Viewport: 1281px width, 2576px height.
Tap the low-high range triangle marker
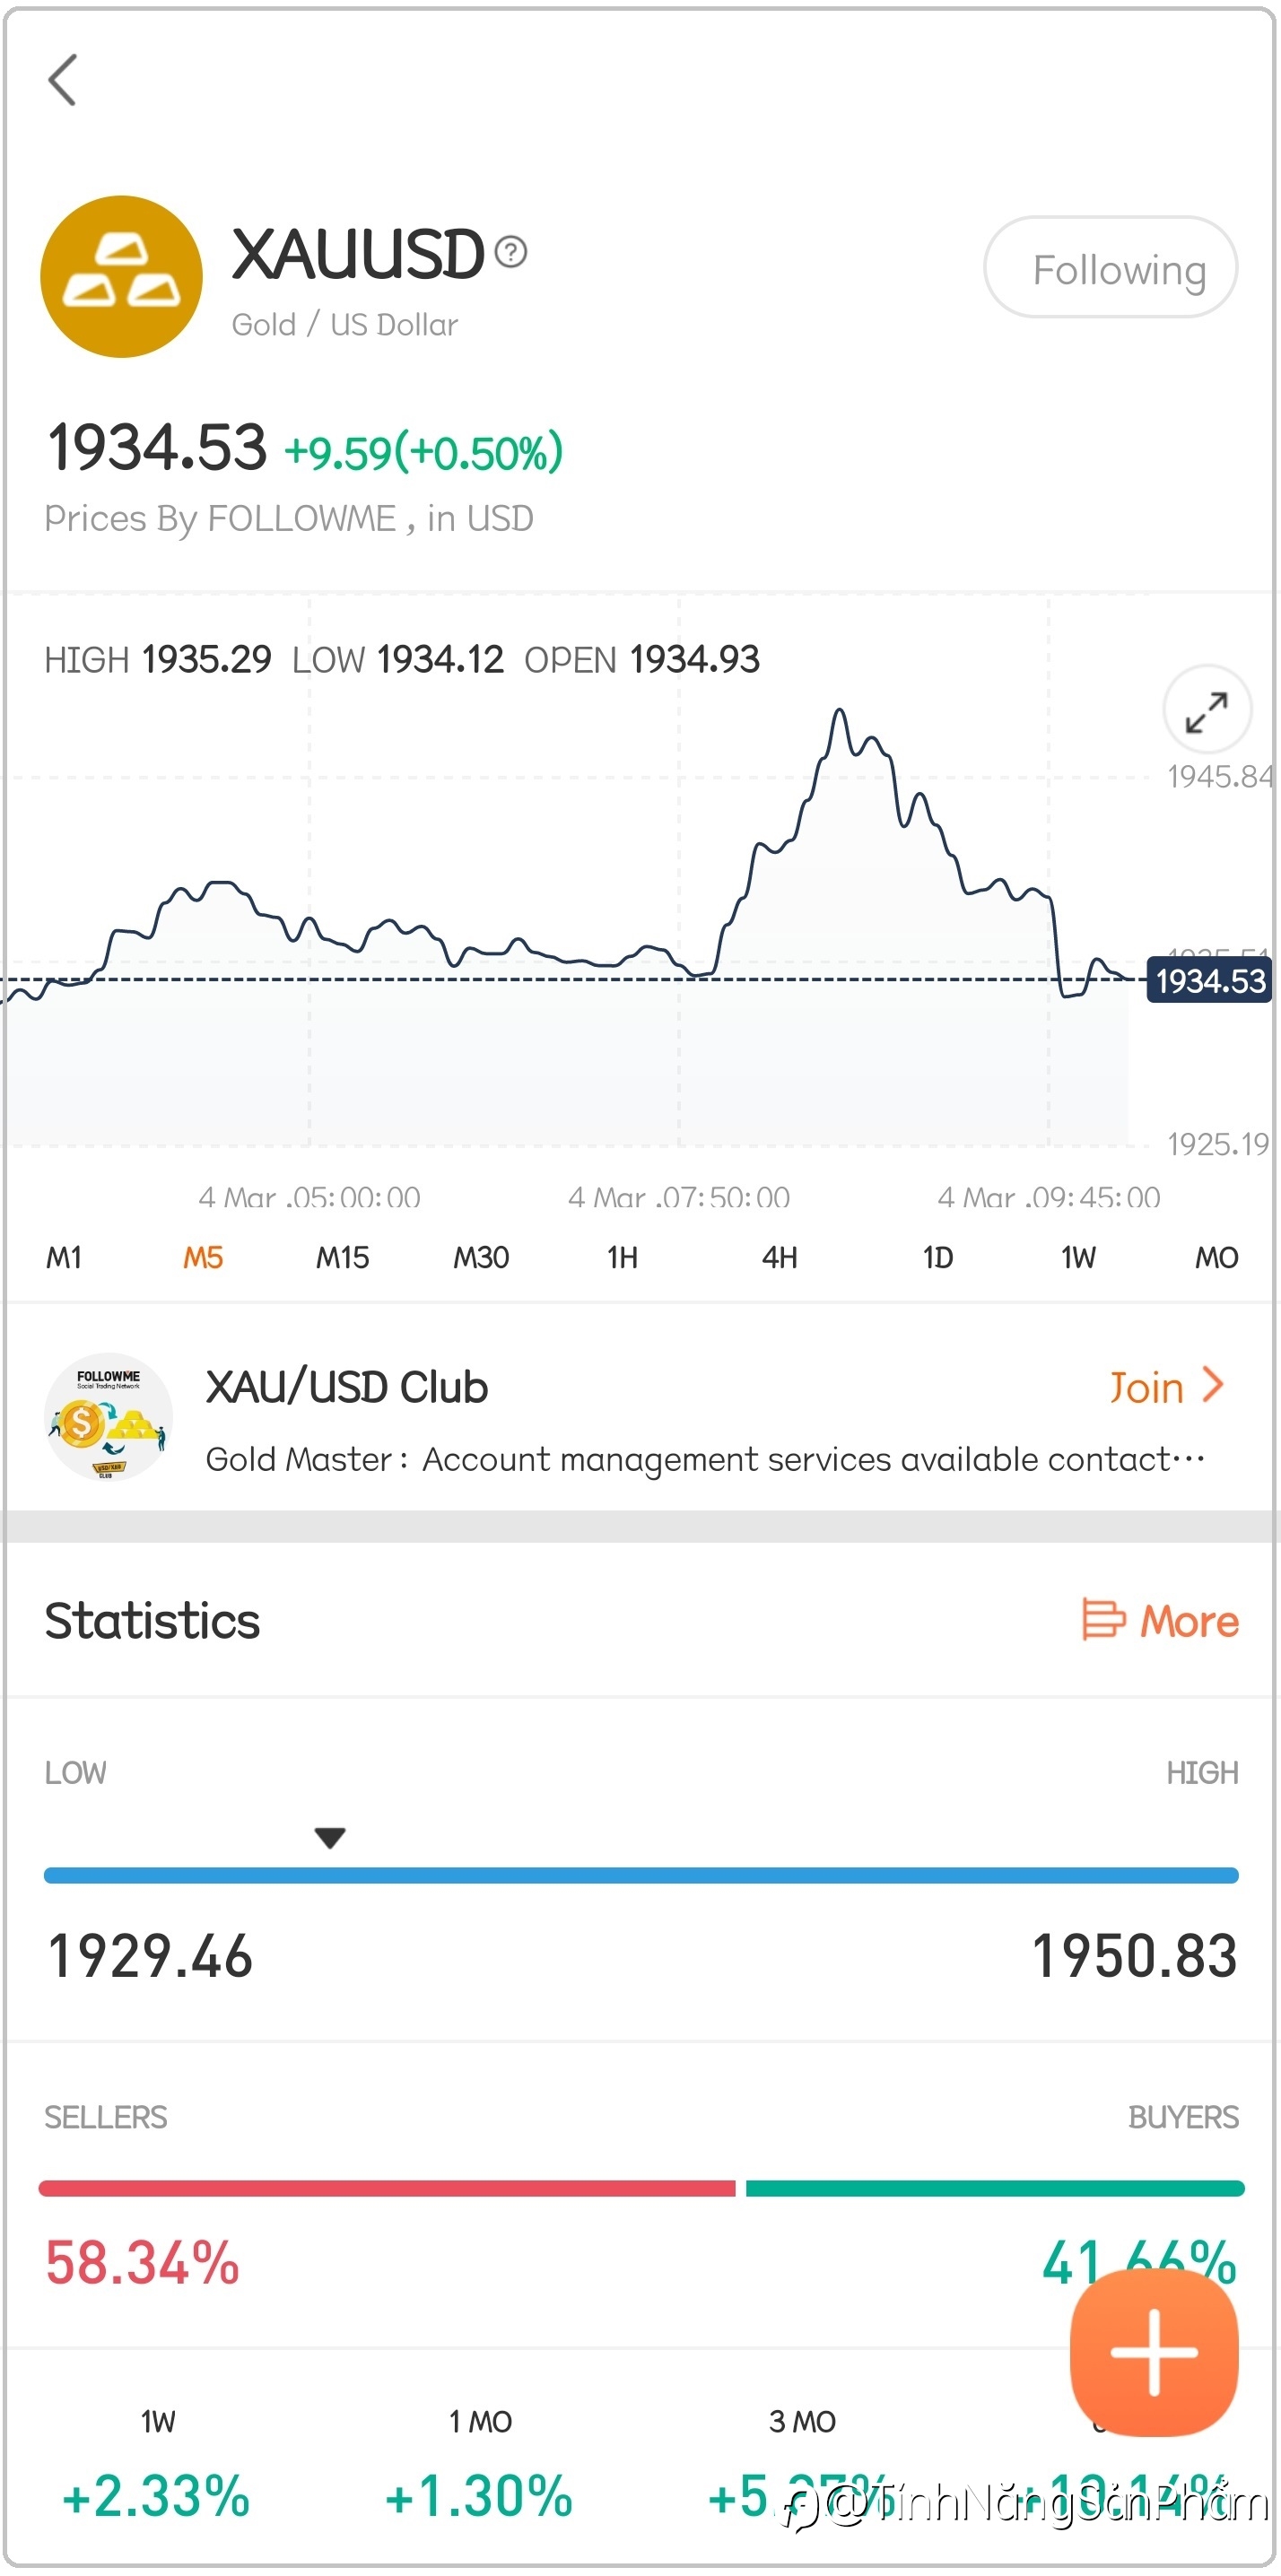point(330,1837)
